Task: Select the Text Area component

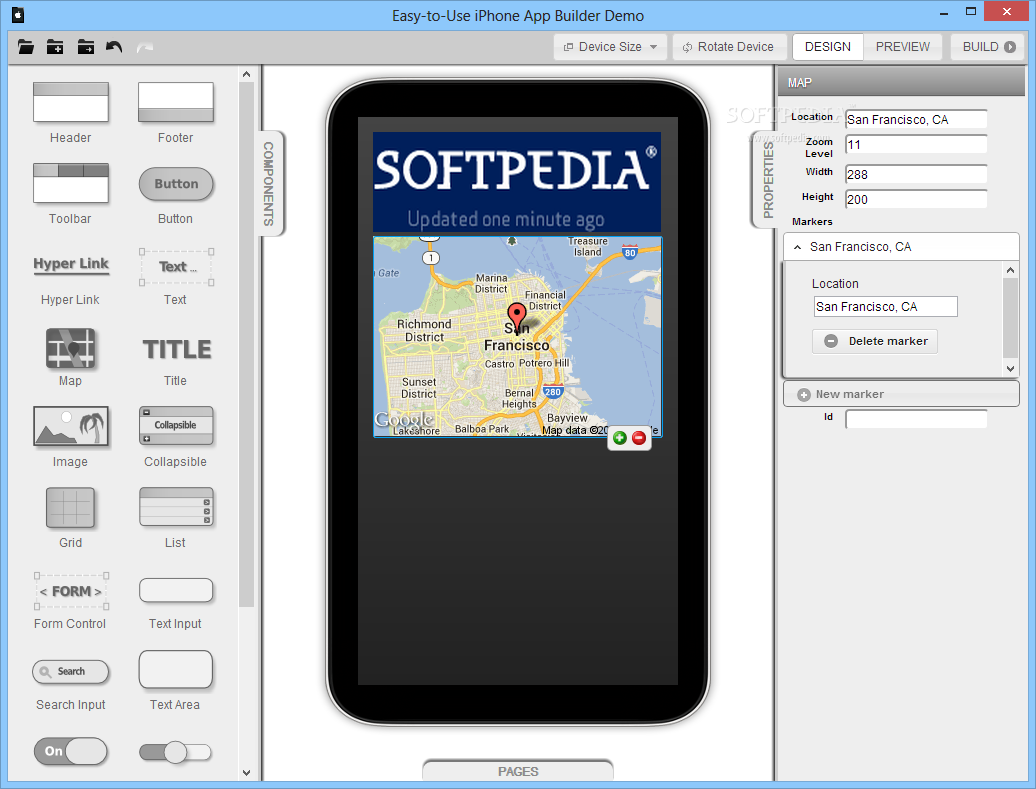Action: [x=176, y=680]
